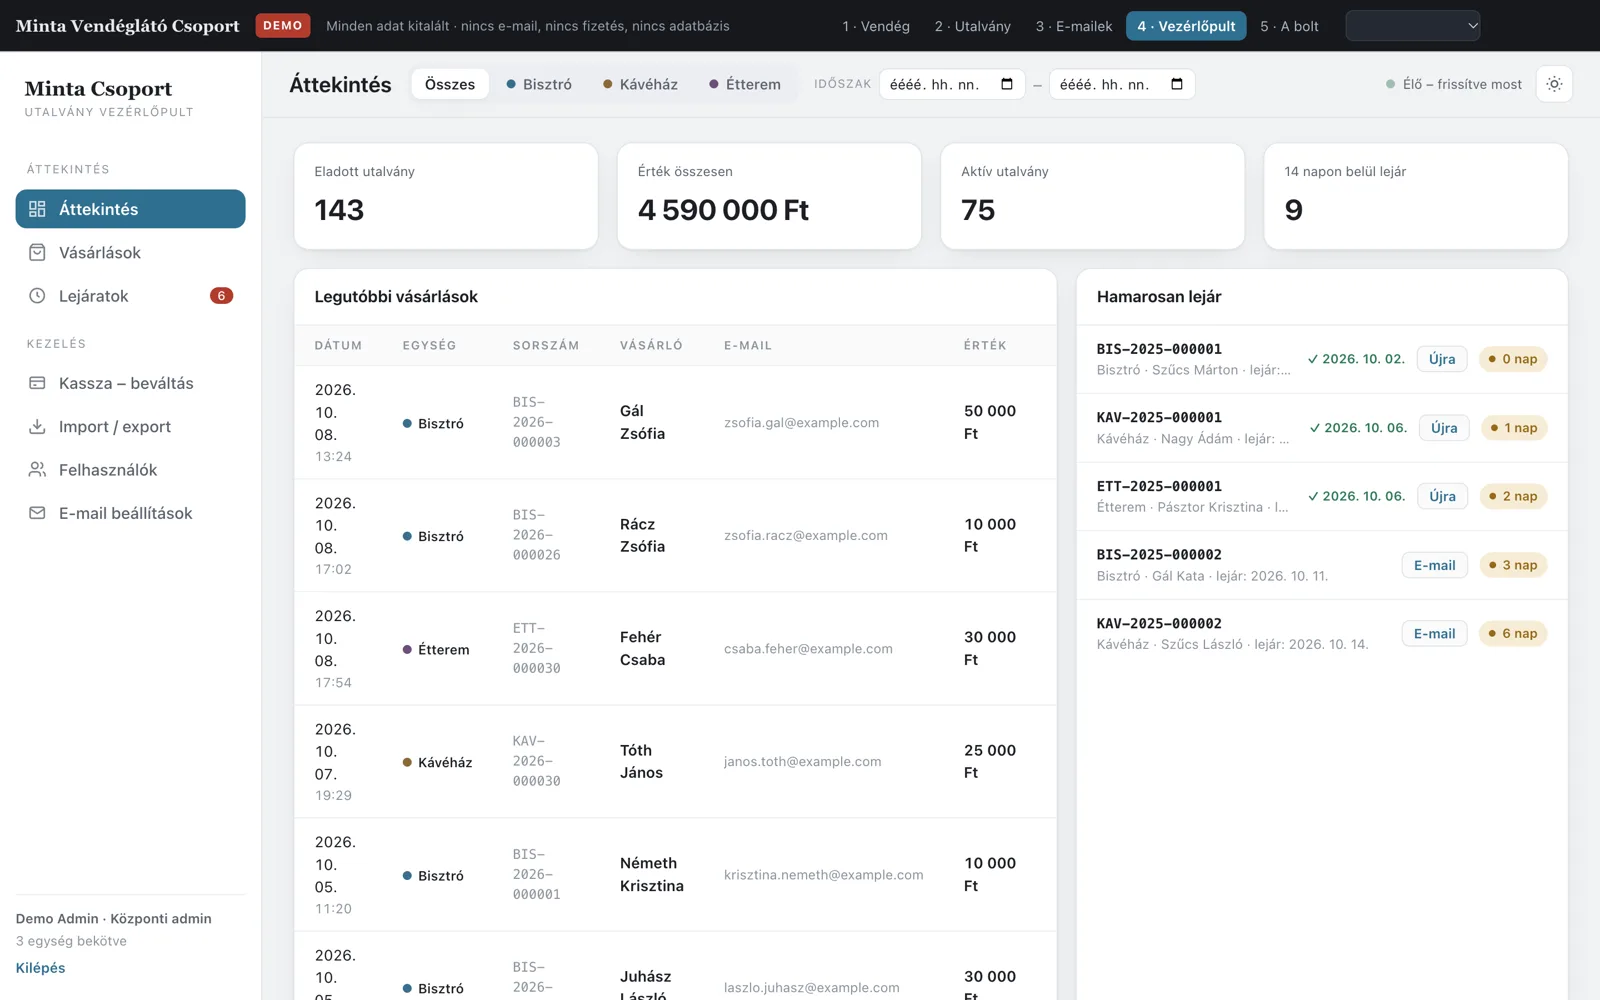Click serial number ETT-2026-000030
The image size is (1600, 1000).
(537, 648)
